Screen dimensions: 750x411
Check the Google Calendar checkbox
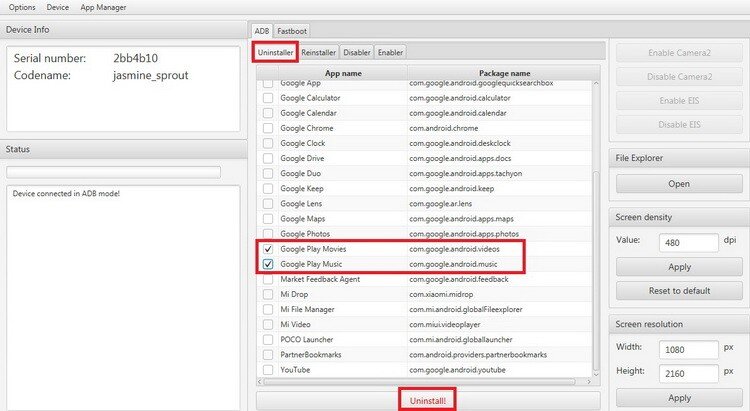(x=268, y=113)
